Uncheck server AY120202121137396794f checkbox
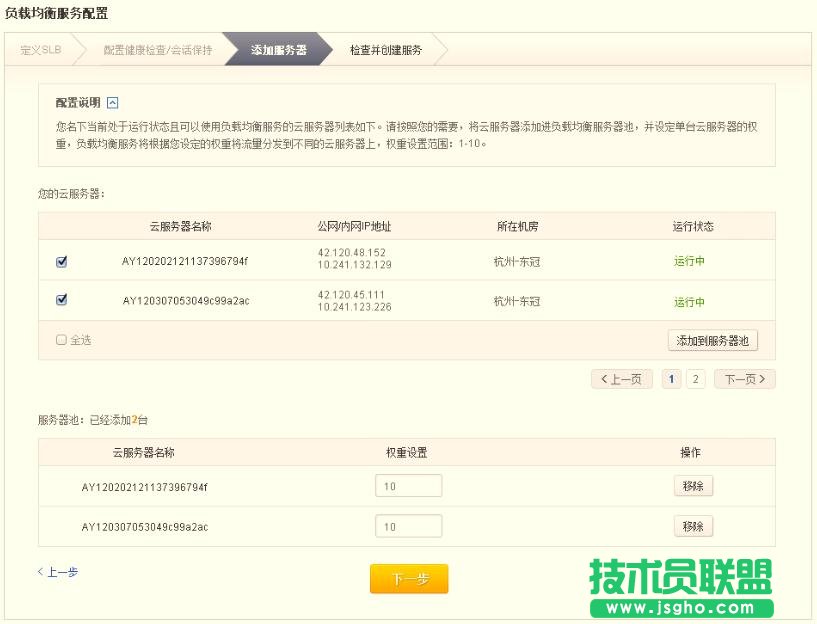 point(62,262)
